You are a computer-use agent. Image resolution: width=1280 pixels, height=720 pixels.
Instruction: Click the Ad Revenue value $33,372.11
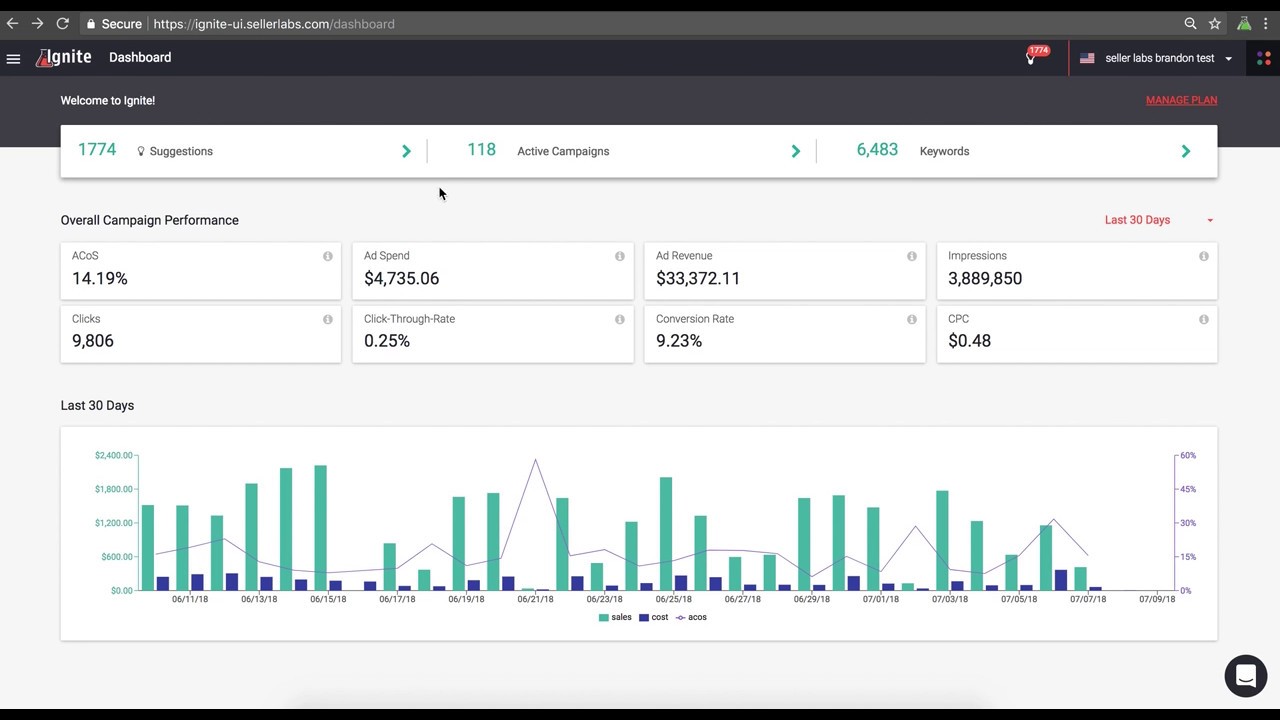(698, 279)
